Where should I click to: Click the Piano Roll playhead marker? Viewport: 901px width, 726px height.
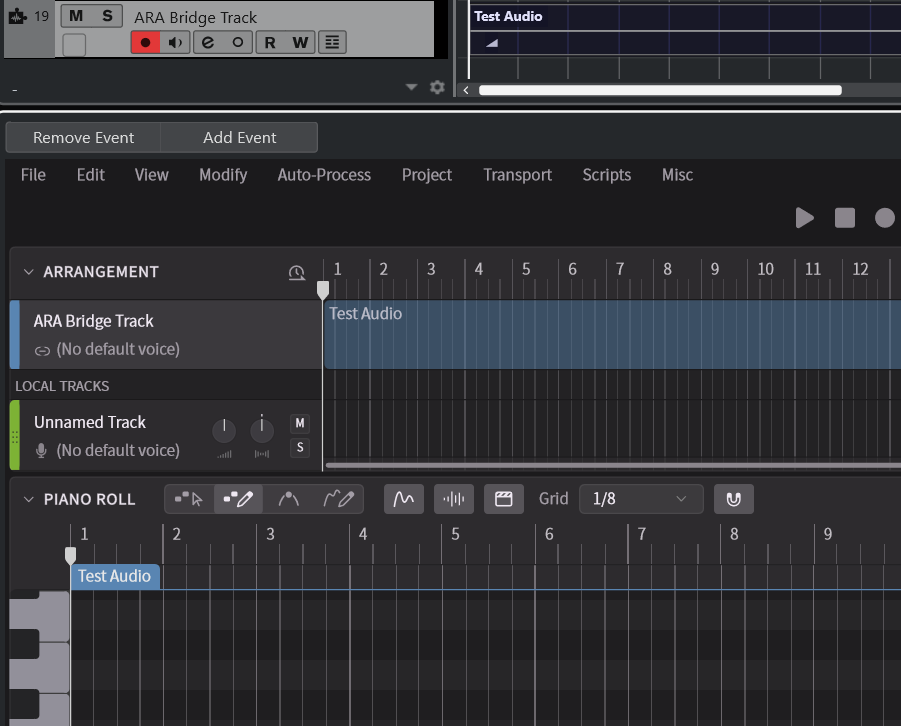click(70, 555)
